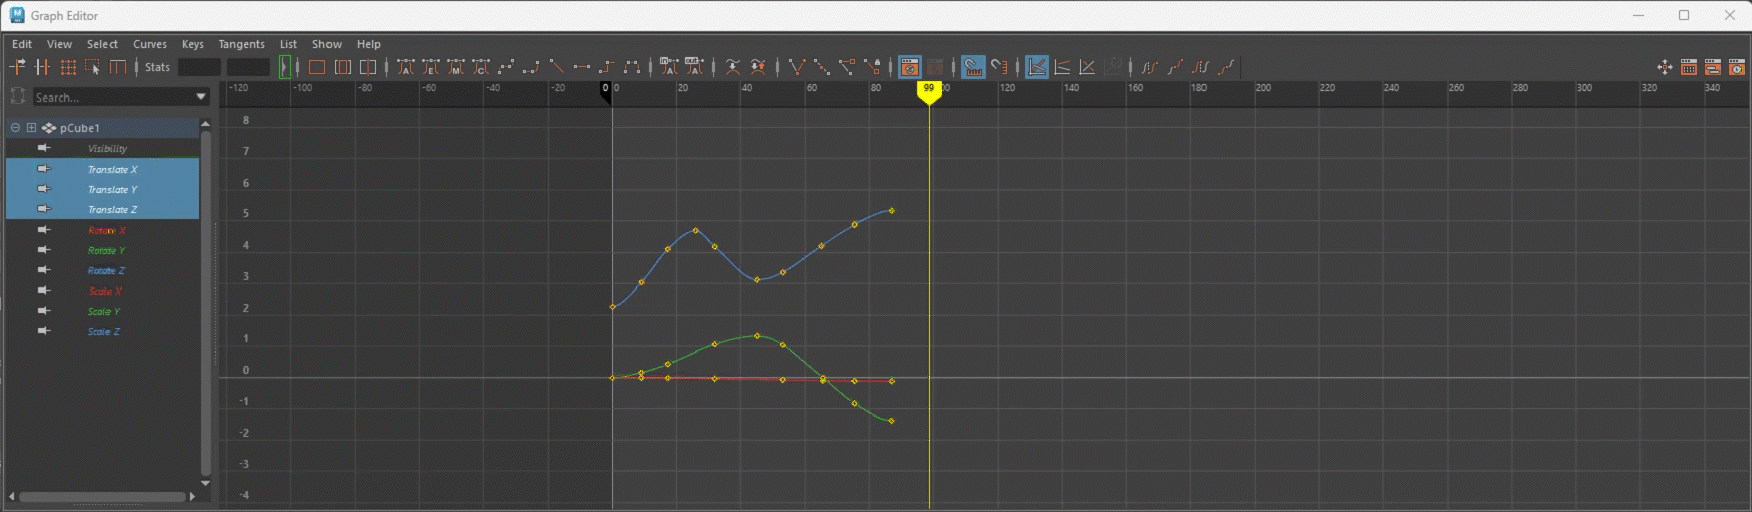Open the Dope Sheet from toolbar
This screenshot has width=1752, height=512.
[x=1689, y=67]
